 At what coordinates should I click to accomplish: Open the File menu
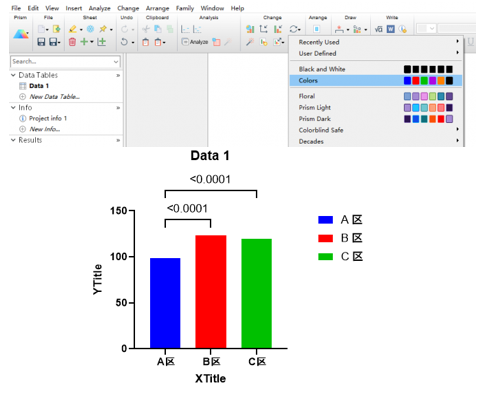tap(16, 8)
